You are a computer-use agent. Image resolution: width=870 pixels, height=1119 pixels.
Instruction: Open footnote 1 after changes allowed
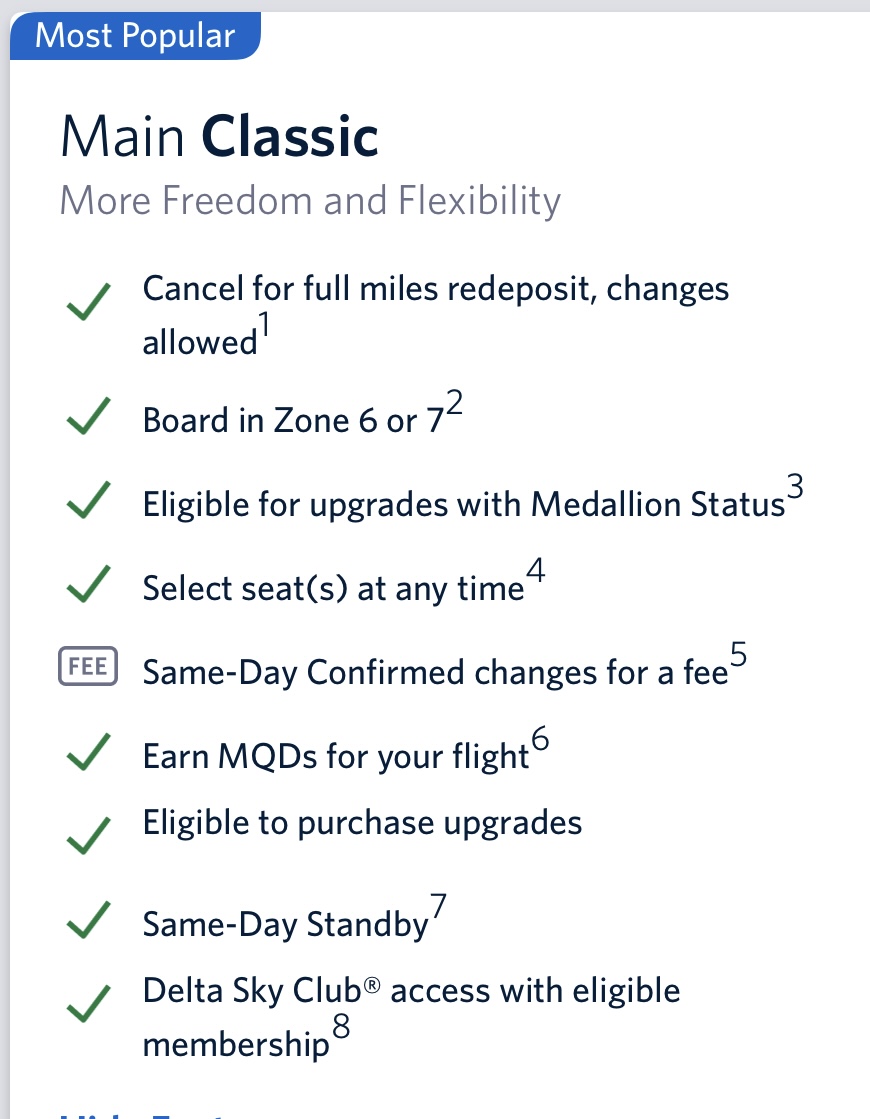click(x=264, y=325)
